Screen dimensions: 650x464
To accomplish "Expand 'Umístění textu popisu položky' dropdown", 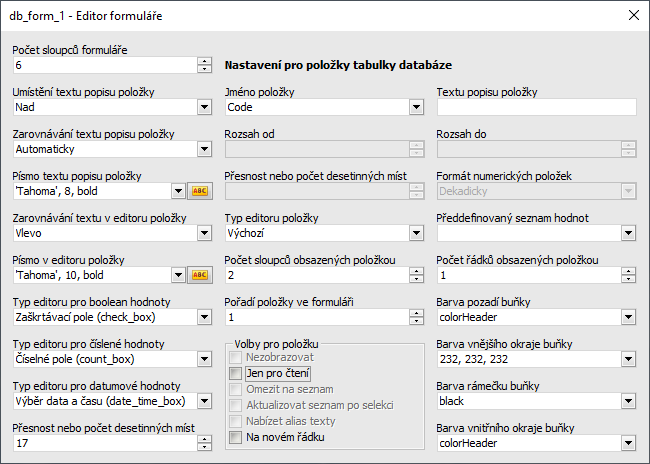I will [205, 107].
